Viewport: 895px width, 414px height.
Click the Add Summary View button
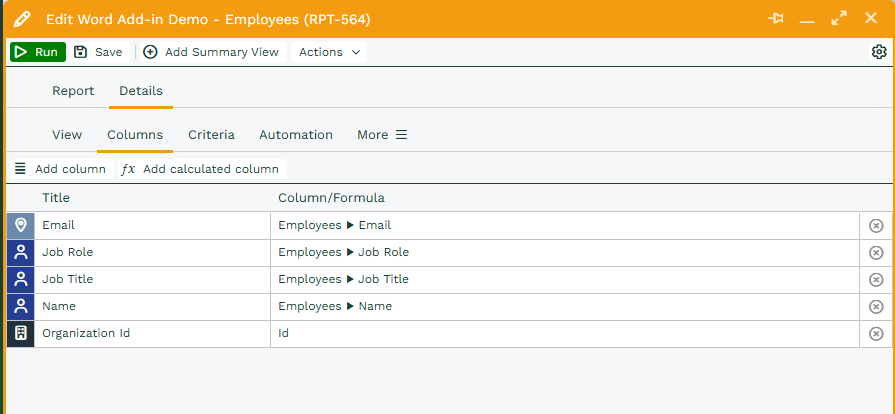pos(212,52)
